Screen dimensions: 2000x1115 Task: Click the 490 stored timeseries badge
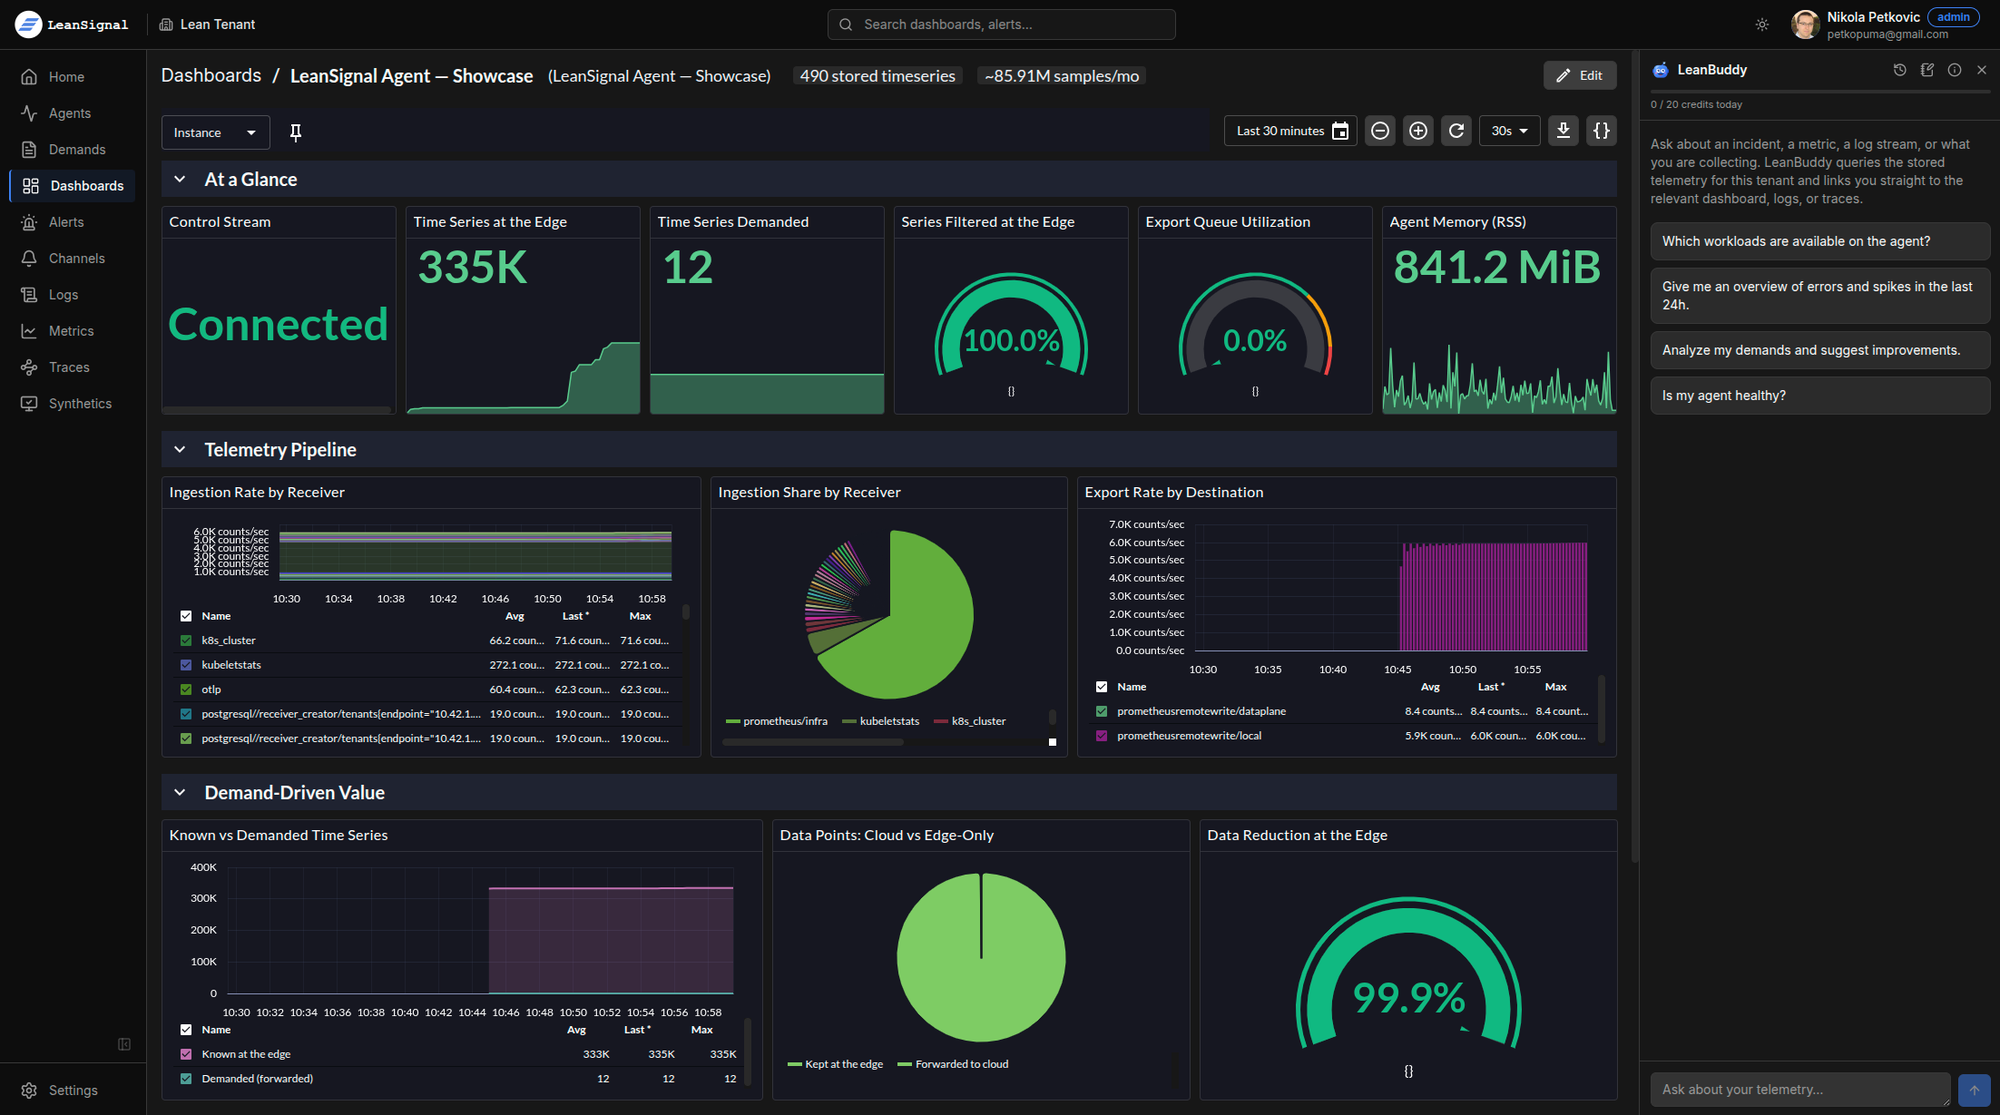coord(877,76)
